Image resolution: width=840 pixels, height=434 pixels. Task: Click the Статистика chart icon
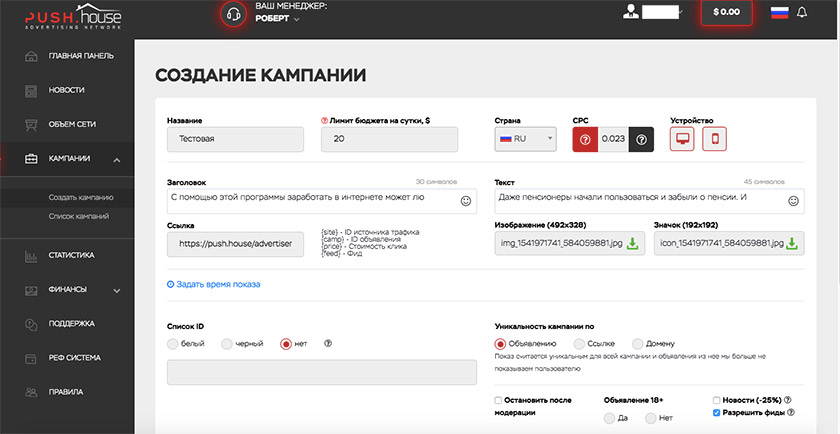pos(31,256)
